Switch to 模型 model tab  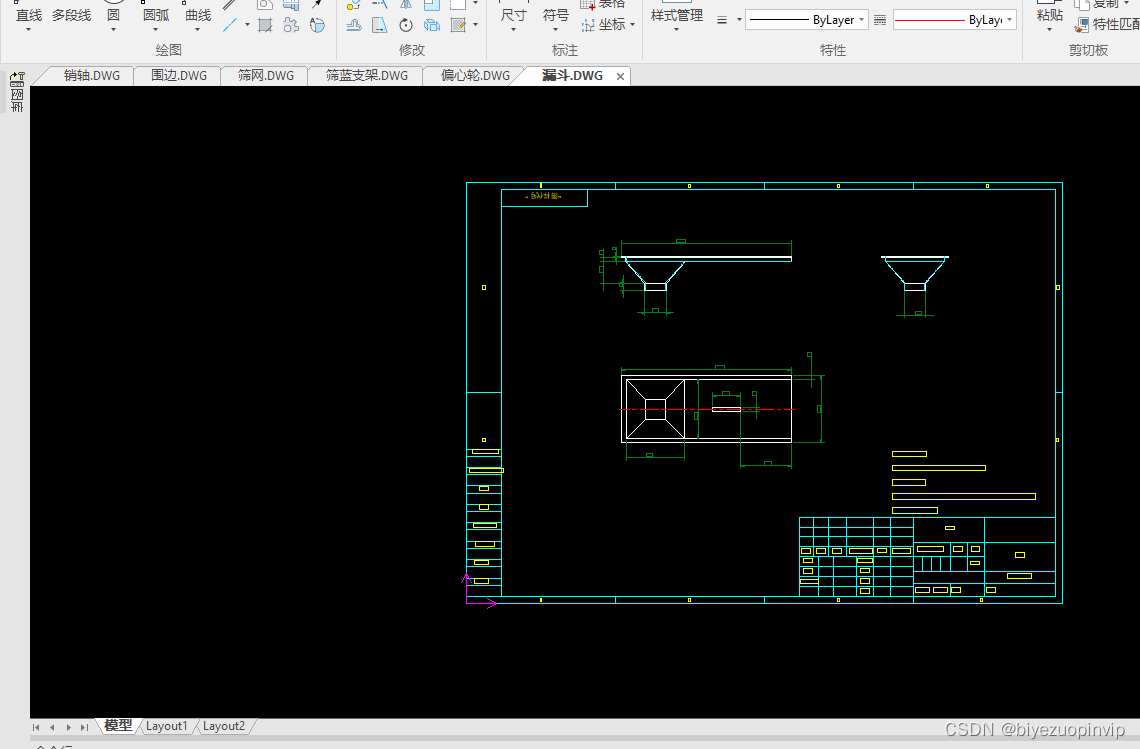118,726
